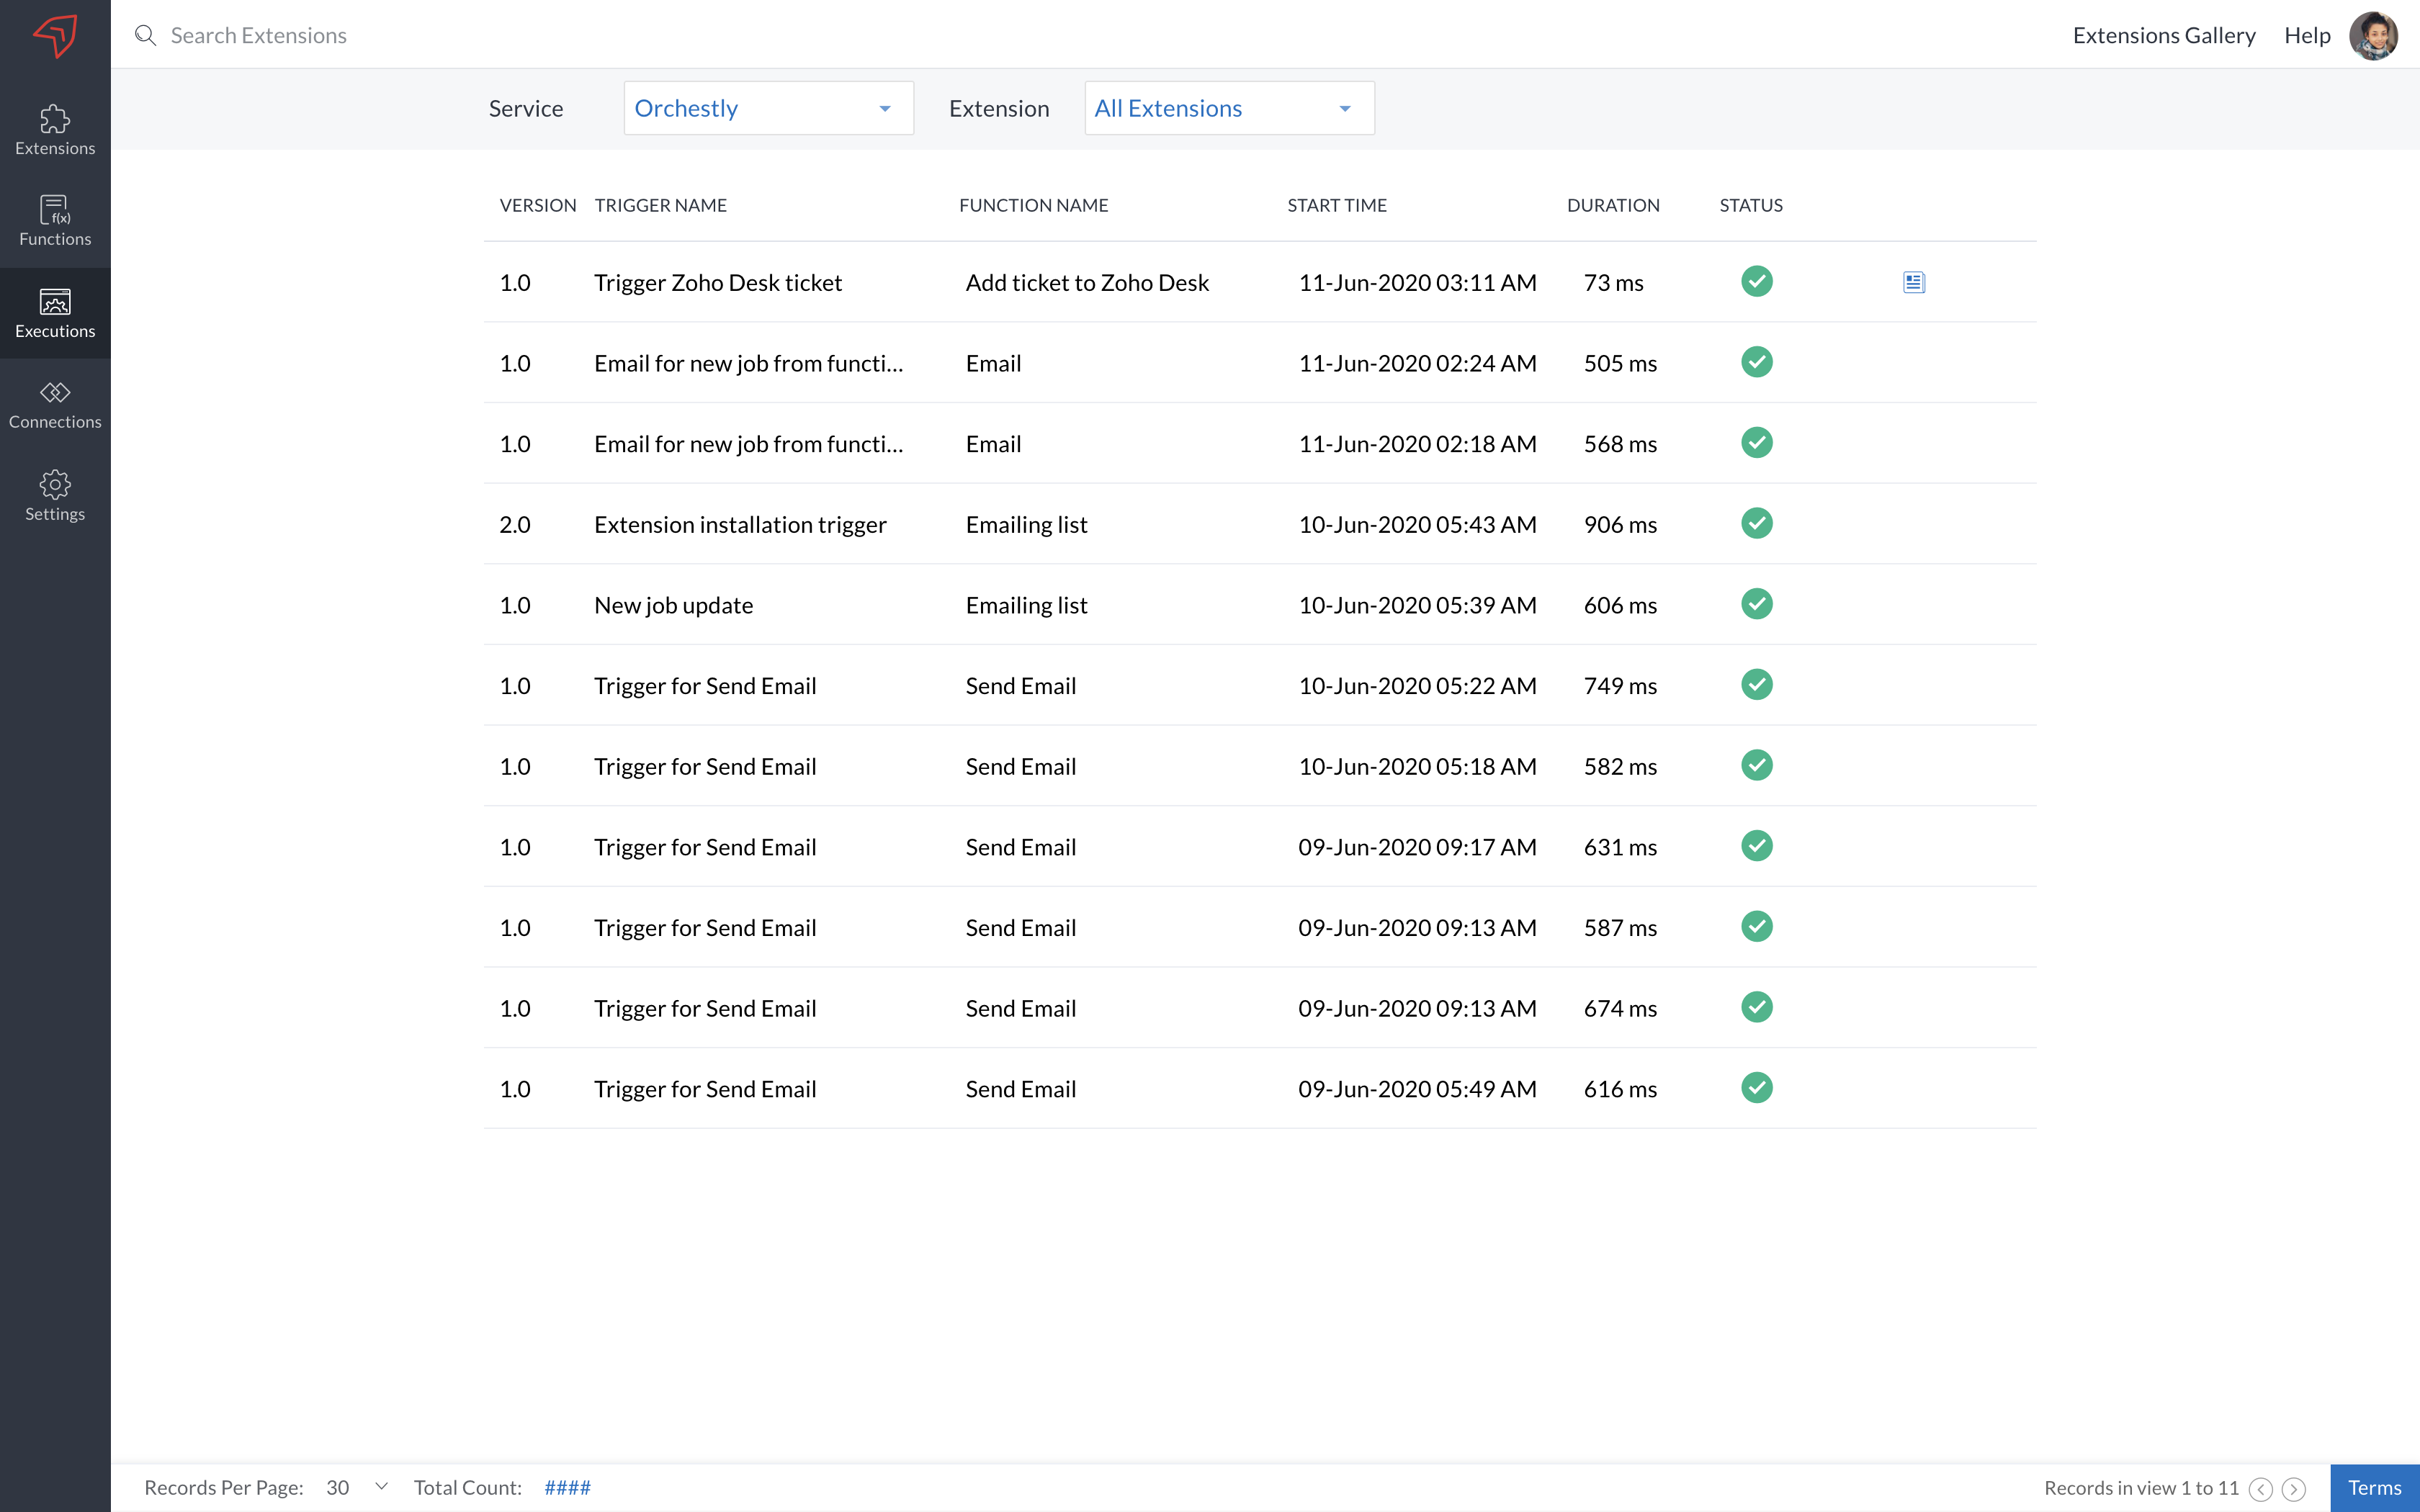View log details for Zoho Desk ticket execution
This screenshot has height=1512, width=2420.
pos(1913,283)
